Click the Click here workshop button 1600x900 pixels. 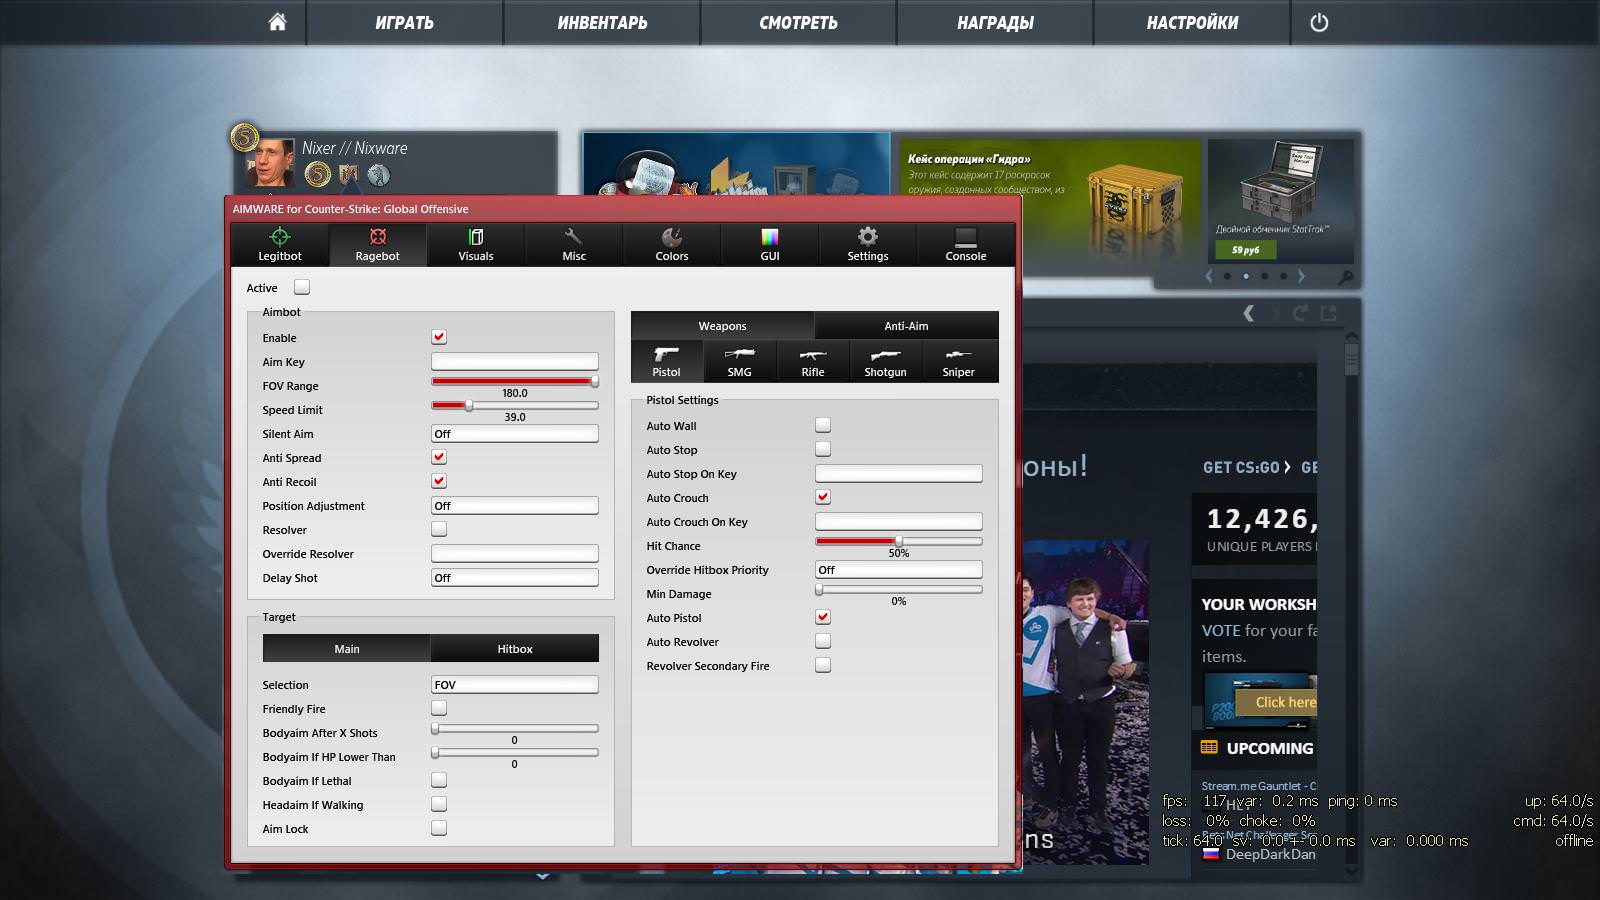1277,702
